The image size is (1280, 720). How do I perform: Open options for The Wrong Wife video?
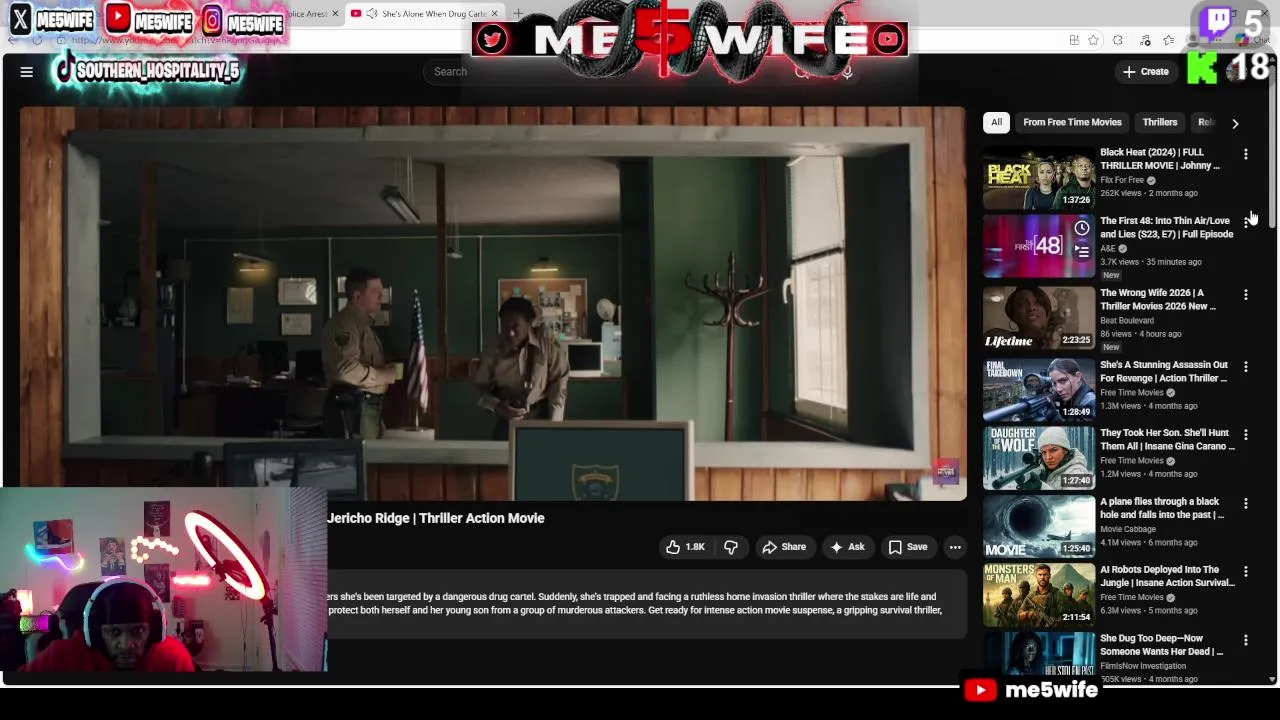tap(1246, 295)
